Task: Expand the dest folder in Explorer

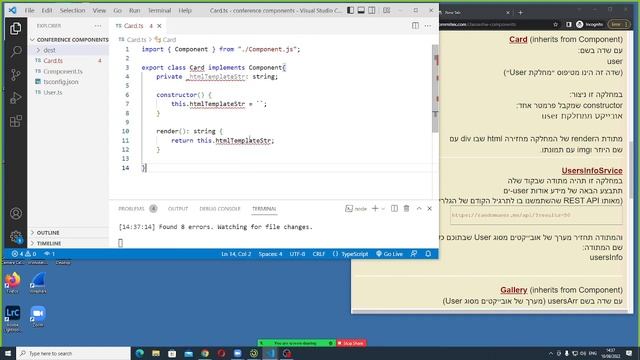Action: pyautogui.click(x=69, y=50)
